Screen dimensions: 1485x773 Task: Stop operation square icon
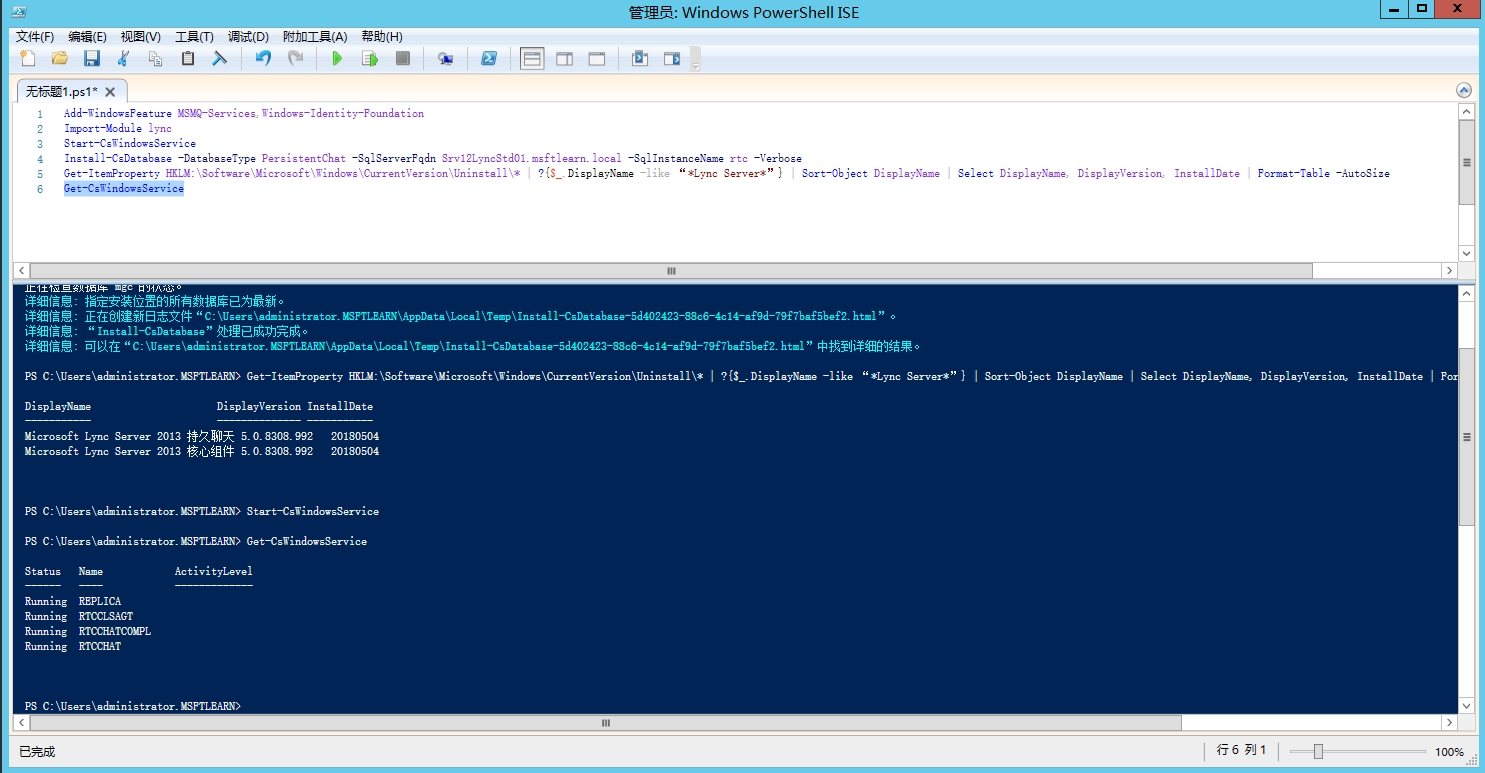tap(403, 59)
